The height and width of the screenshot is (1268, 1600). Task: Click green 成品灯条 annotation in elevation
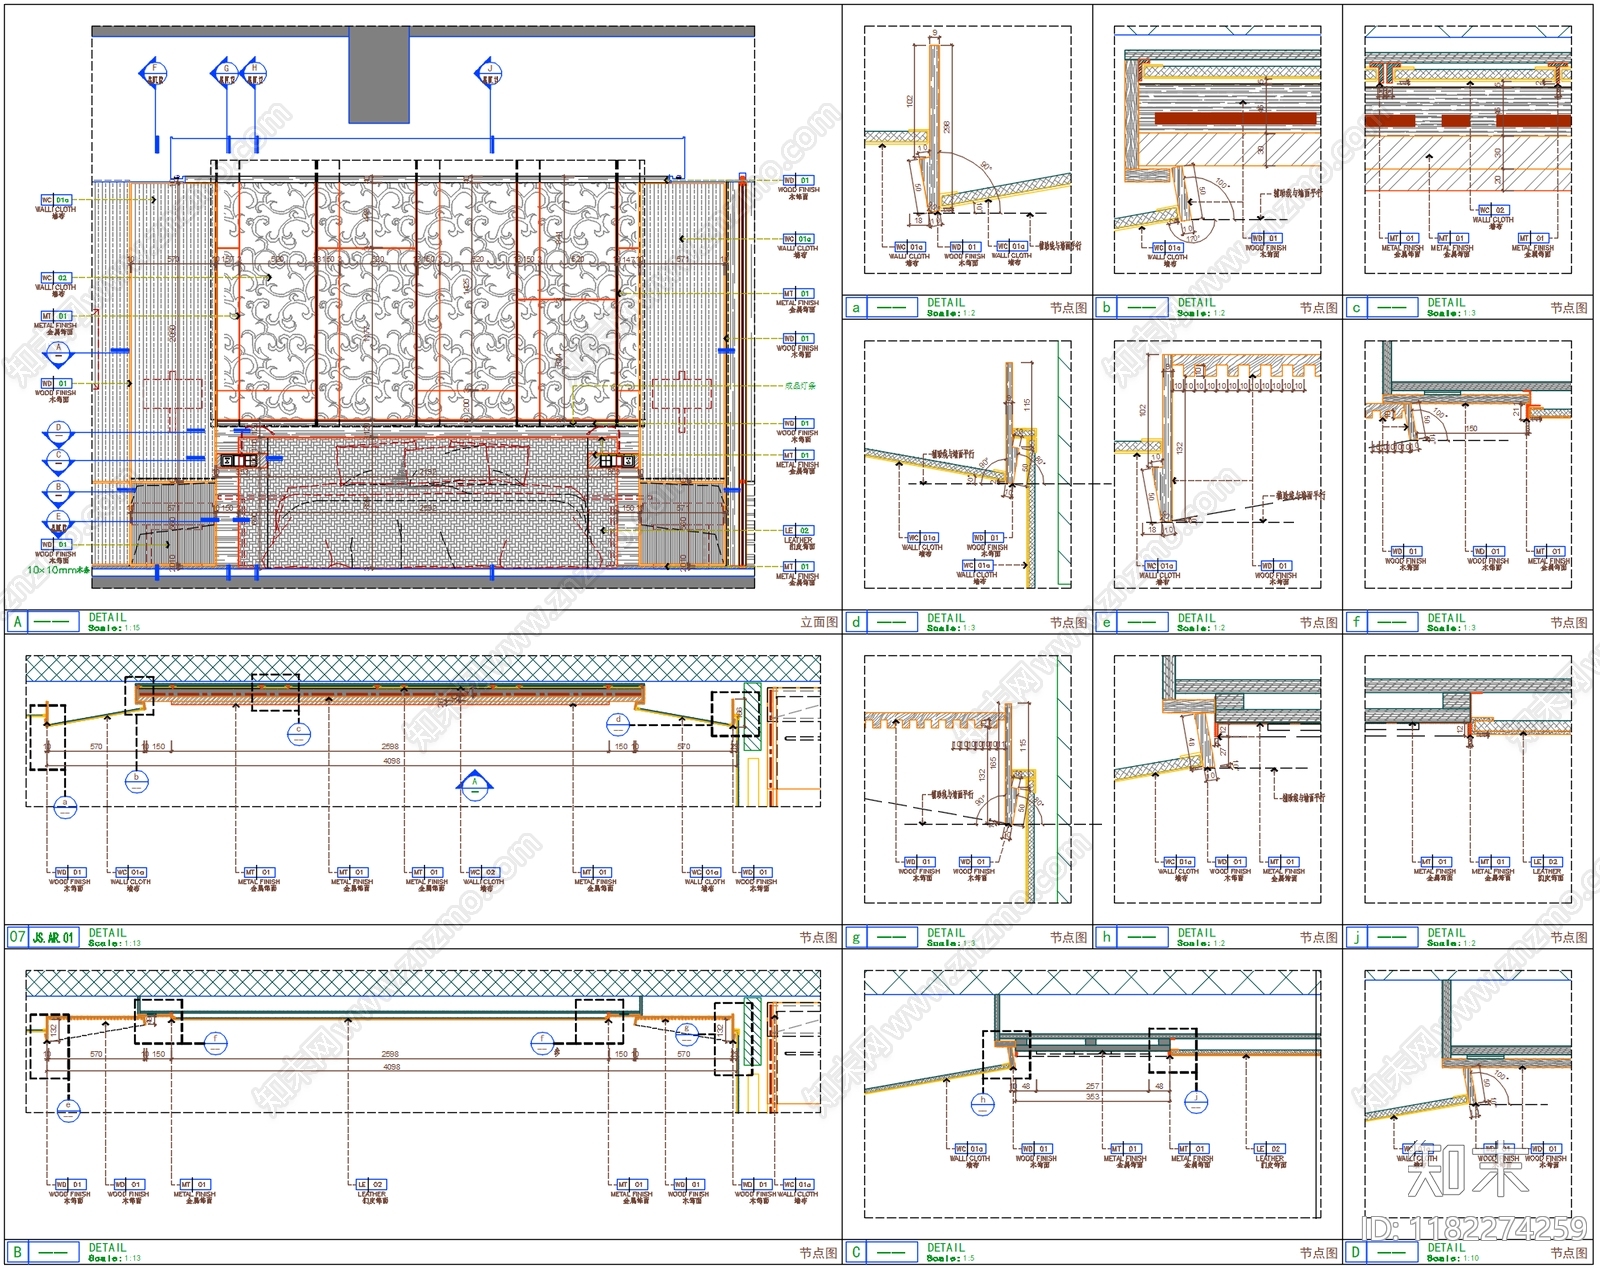pos(800,385)
